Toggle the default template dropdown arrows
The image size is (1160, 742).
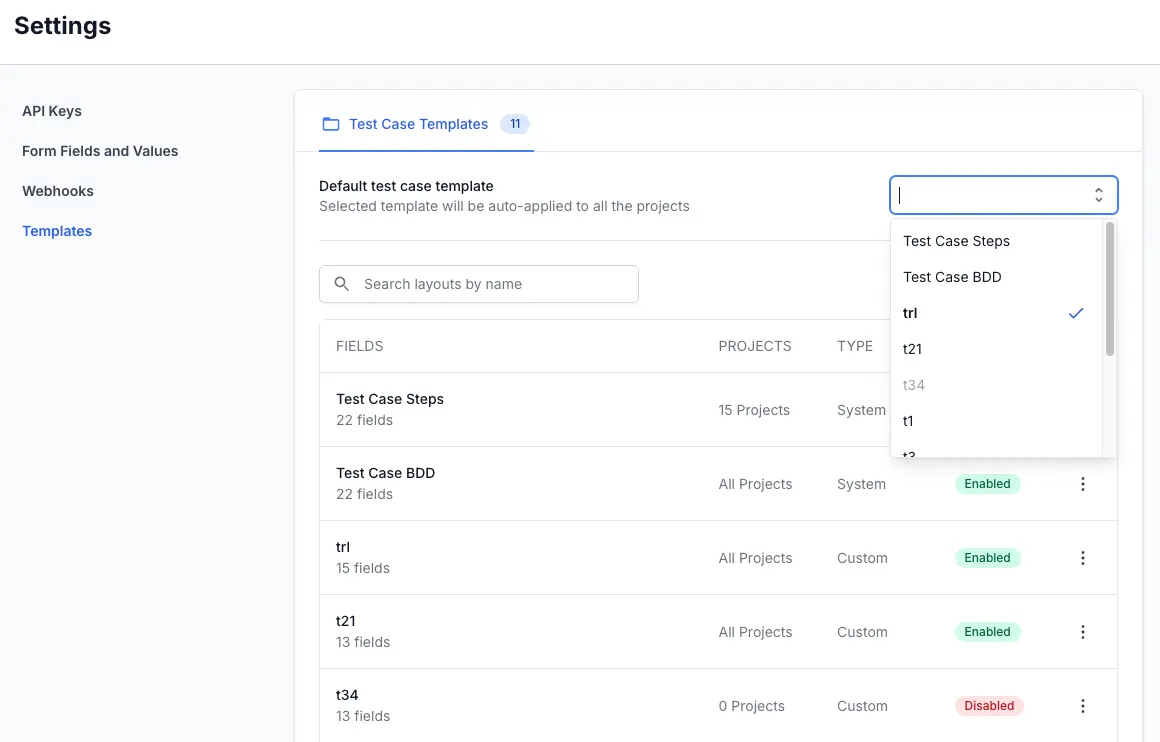click(x=1098, y=196)
